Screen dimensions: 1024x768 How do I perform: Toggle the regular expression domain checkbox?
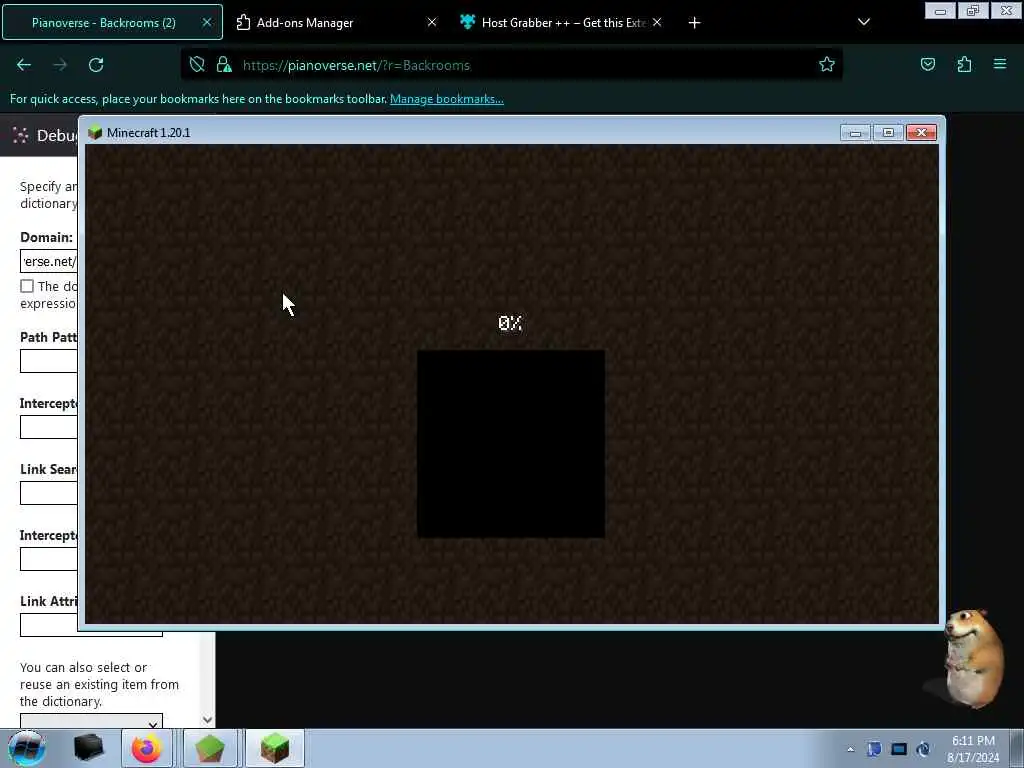[27, 286]
